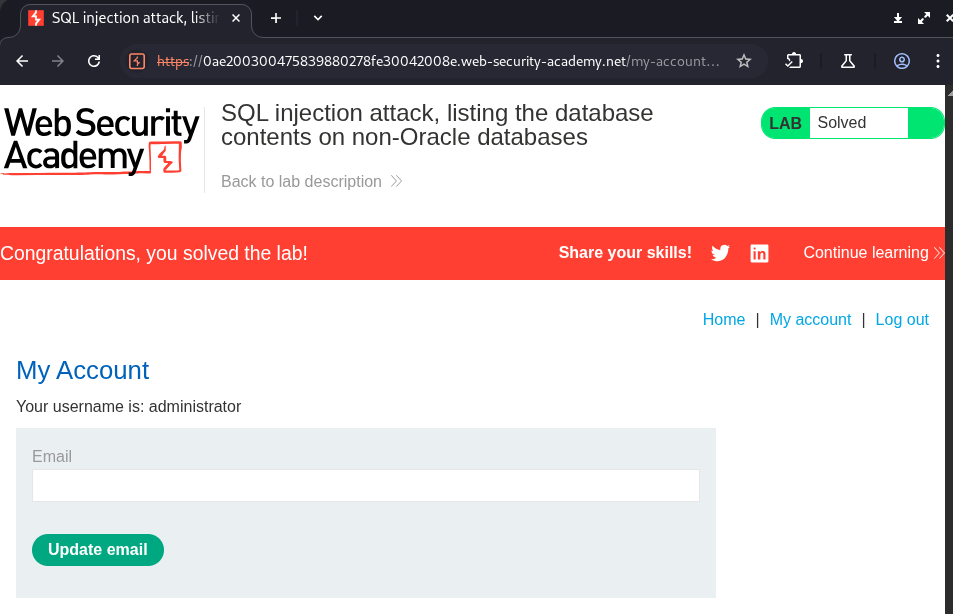
Task: Share the result on LinkedIn
Action: tap(759, 253)
